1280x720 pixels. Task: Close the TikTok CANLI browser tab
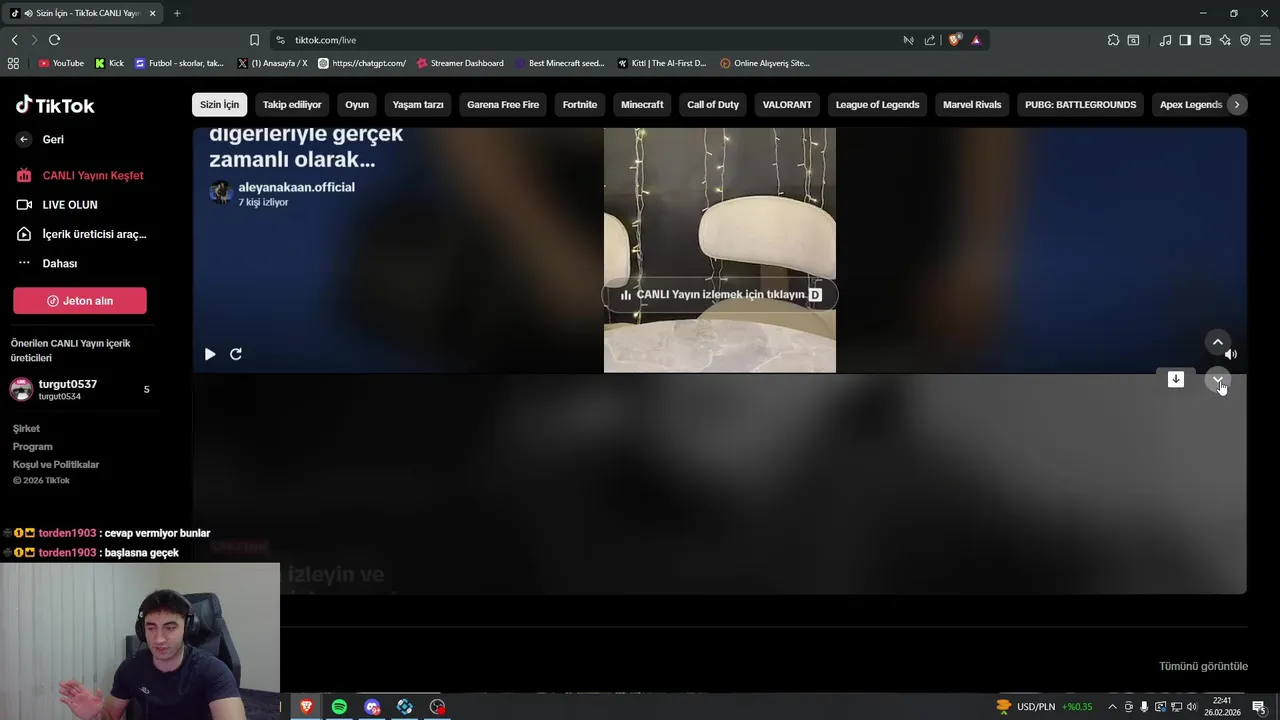(152, 13)
